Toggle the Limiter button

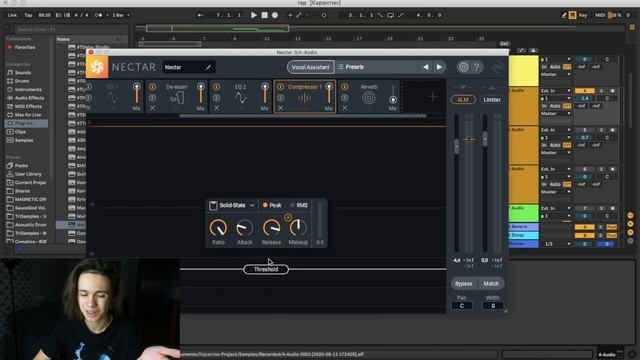tap(492, 100)
